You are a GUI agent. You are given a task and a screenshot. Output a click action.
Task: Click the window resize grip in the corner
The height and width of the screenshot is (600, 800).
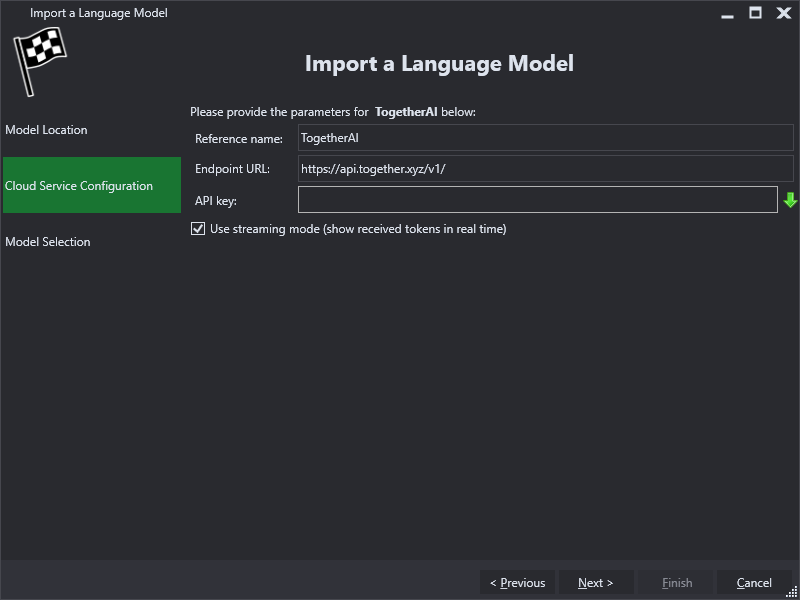coord(793,593)
